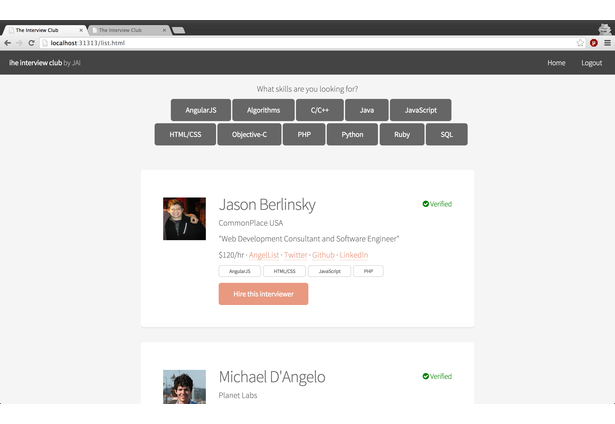
Task: Open a new tab with the tab button
Action: tap(178, 30)
